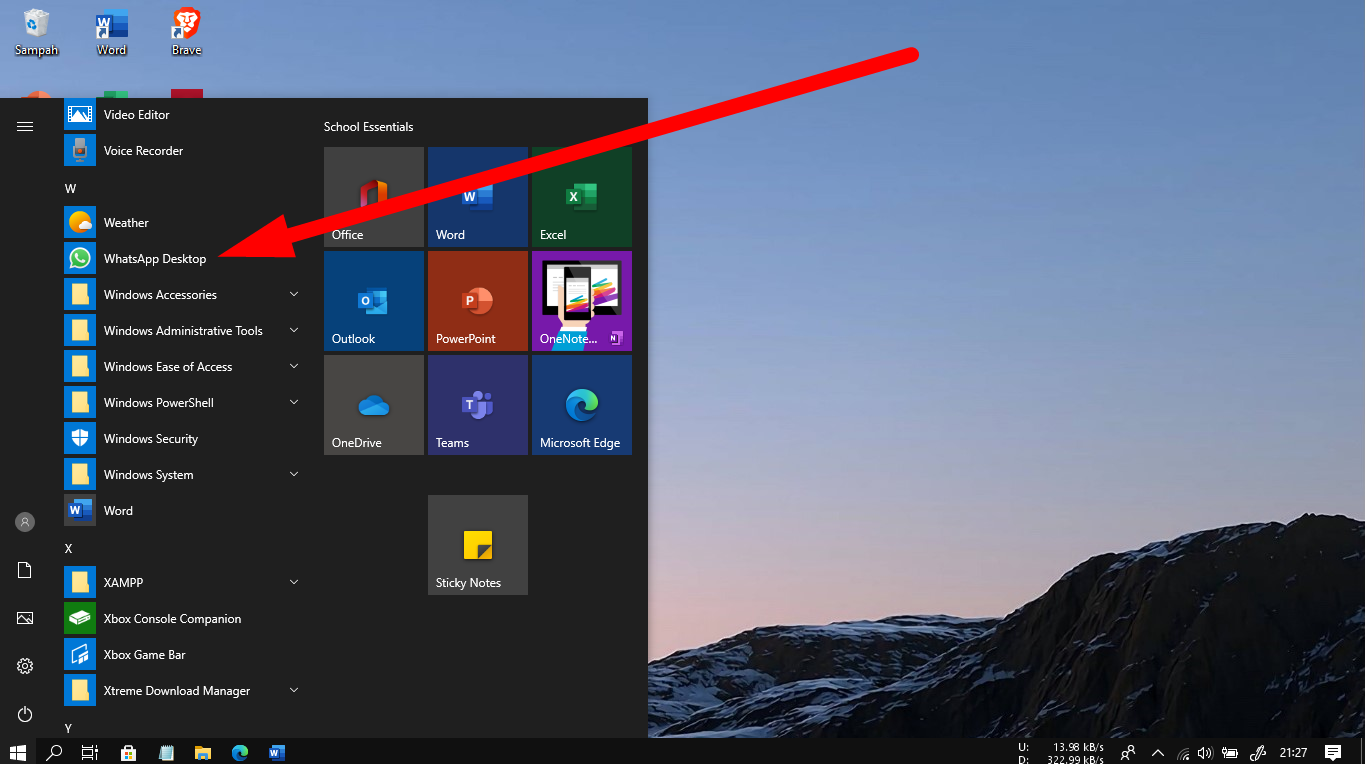Open the Sticky Notes tile
The width and height of the screenshot is (1365, 764).
click(x=478, y=545)
